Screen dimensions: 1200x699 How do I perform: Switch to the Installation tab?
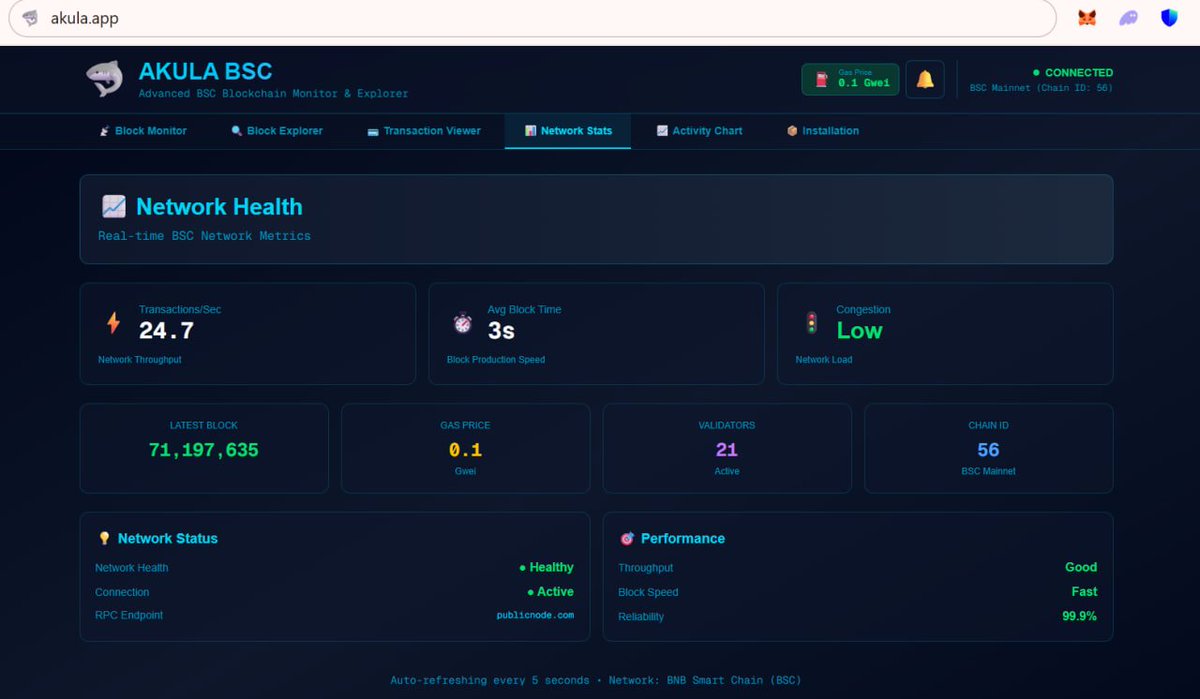coord(823,131)
